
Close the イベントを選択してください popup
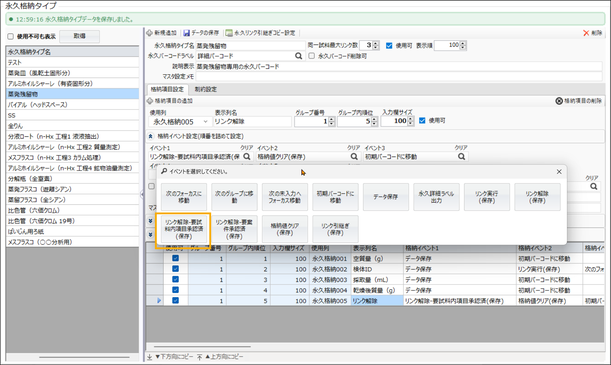(559, 172)
